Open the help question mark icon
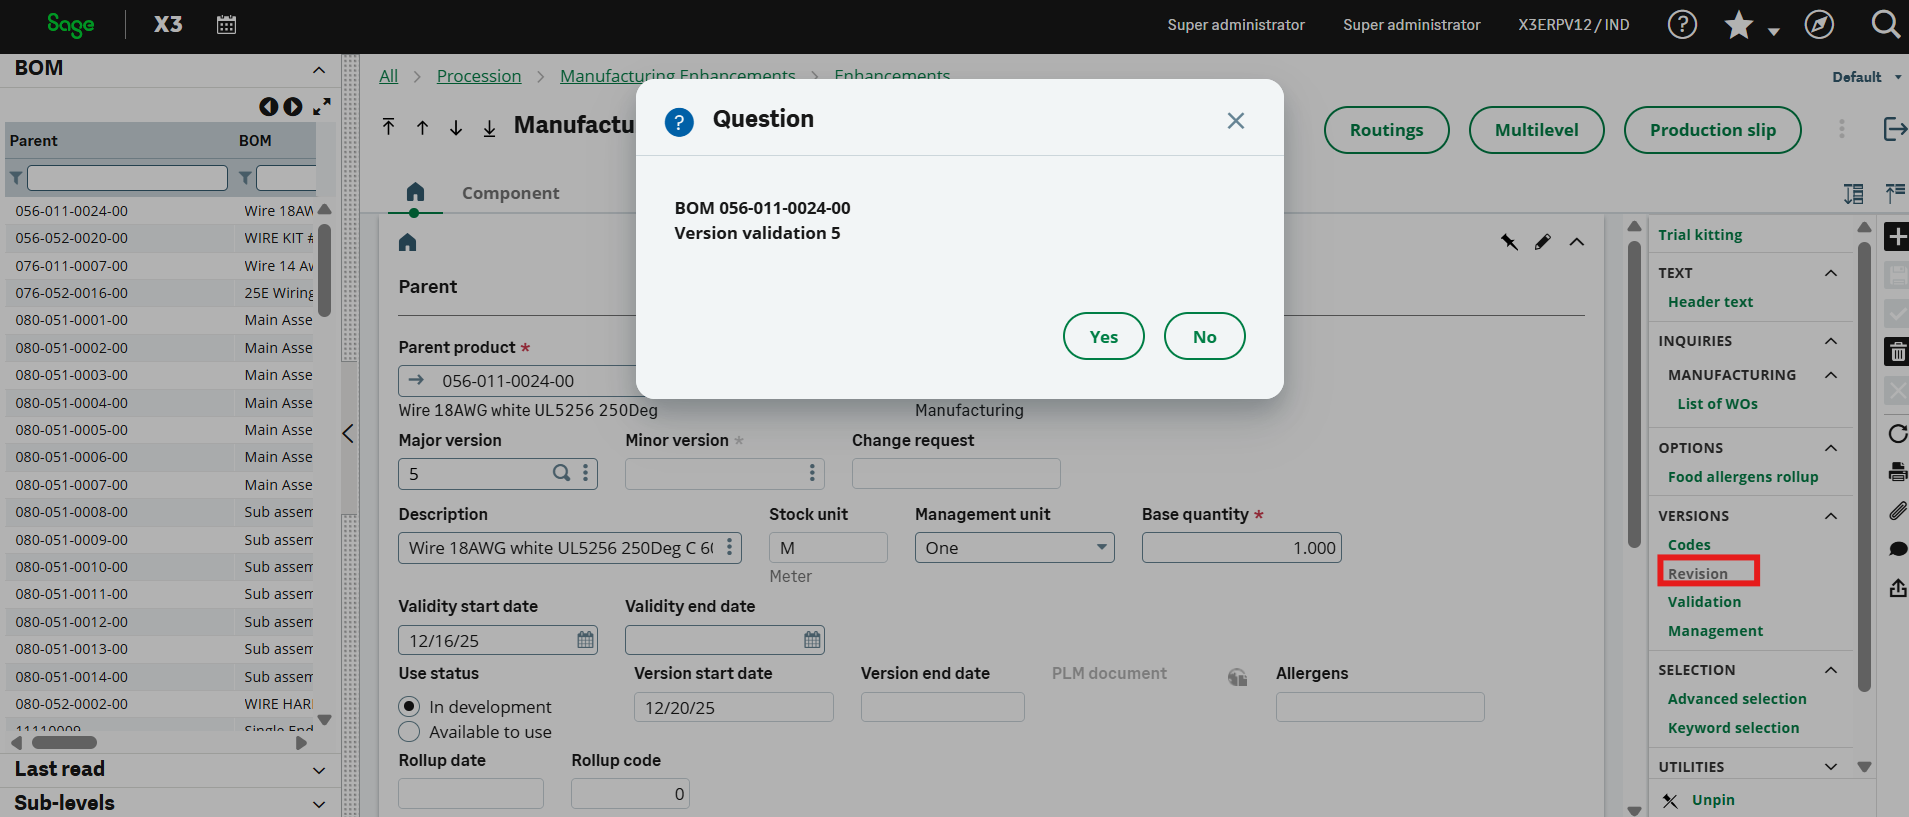Viewport: 1909px width, 817px height. point(1682,25)
